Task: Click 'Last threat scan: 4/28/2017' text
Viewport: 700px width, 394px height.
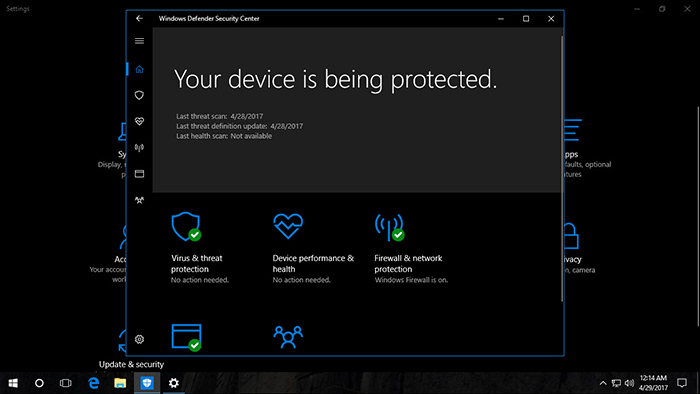Action: [x=219, y=116]
